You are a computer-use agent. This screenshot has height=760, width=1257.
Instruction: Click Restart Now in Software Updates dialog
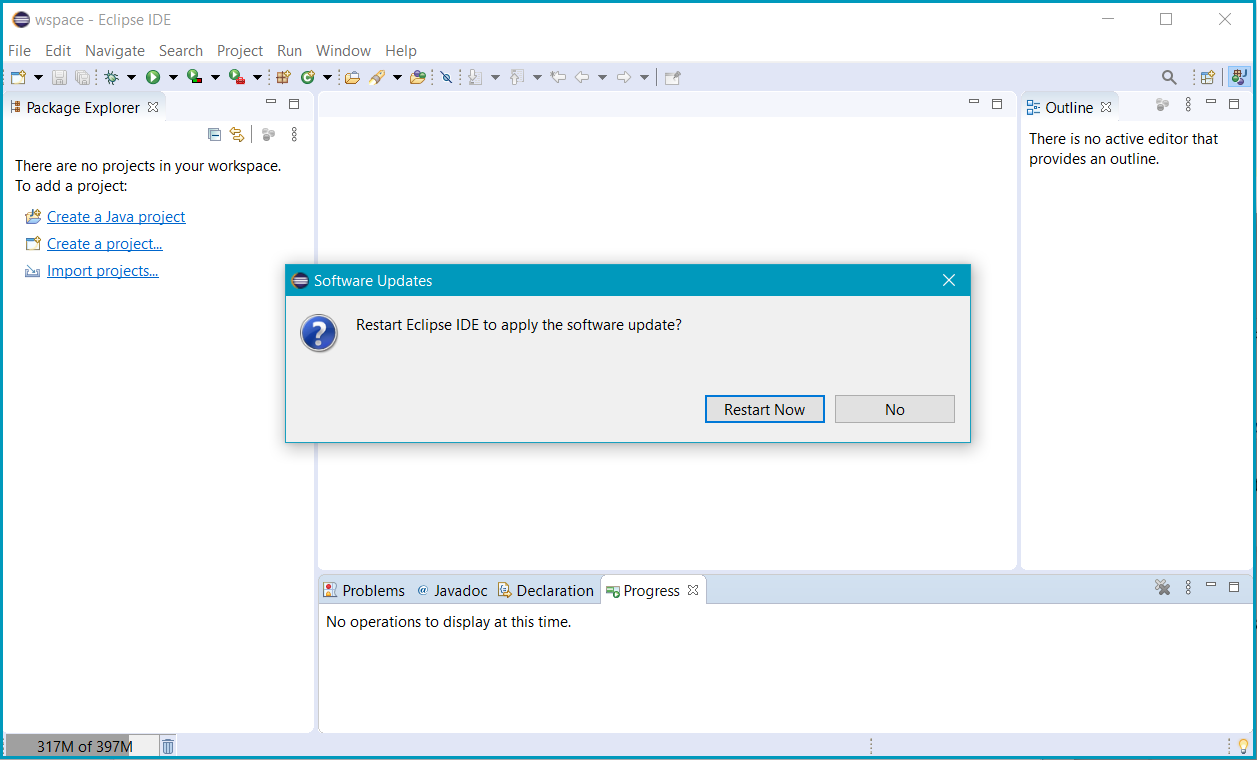click(x=765, y=409)
